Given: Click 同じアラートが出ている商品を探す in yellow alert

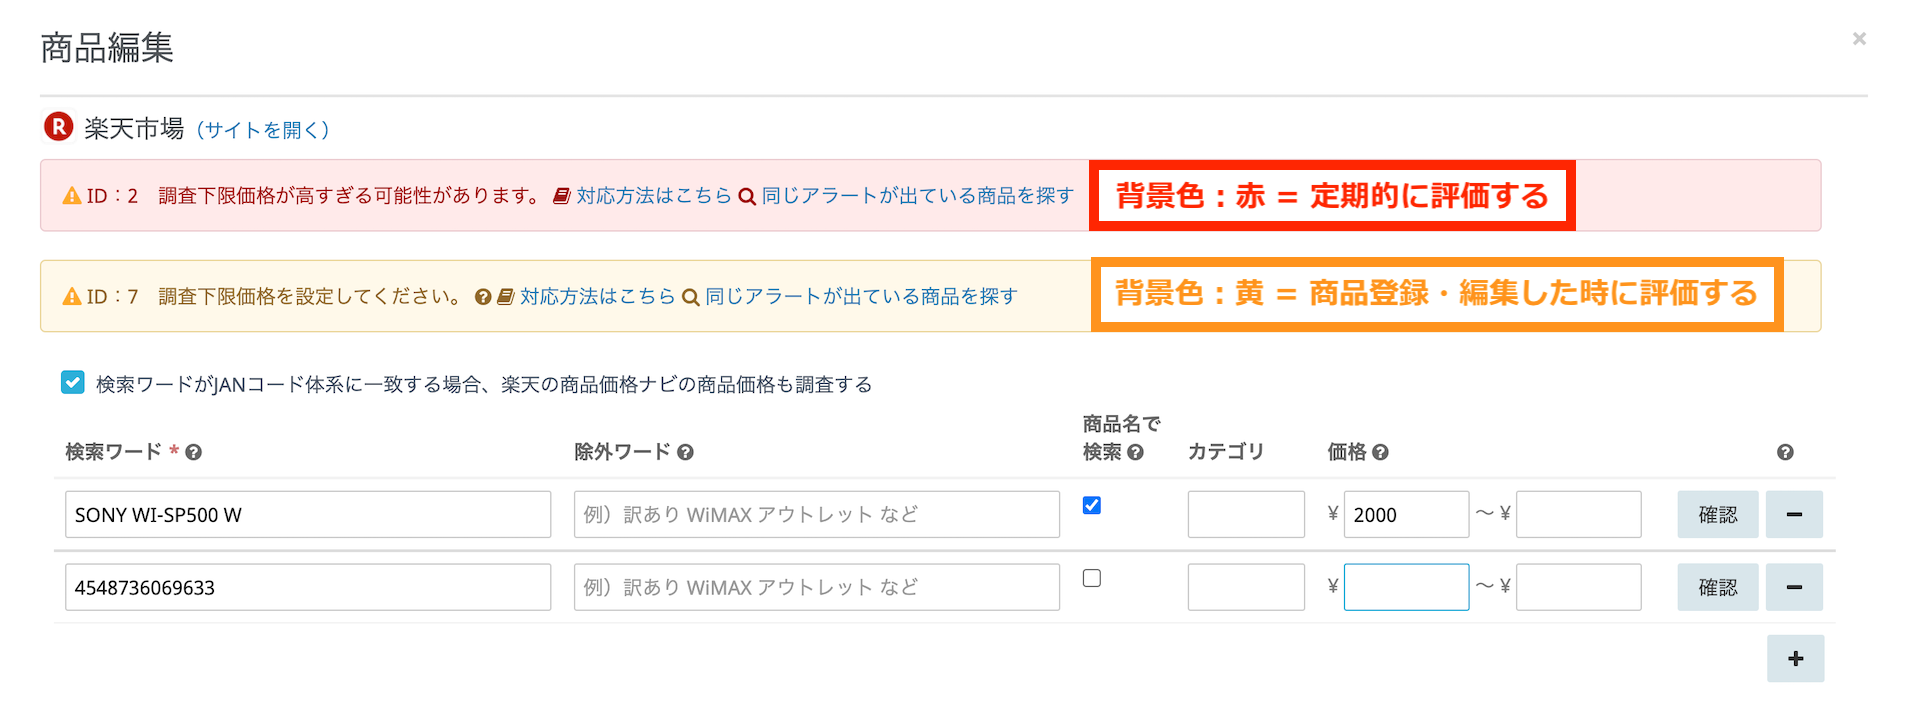Looking at the screenshot, I should coord(861,297).
